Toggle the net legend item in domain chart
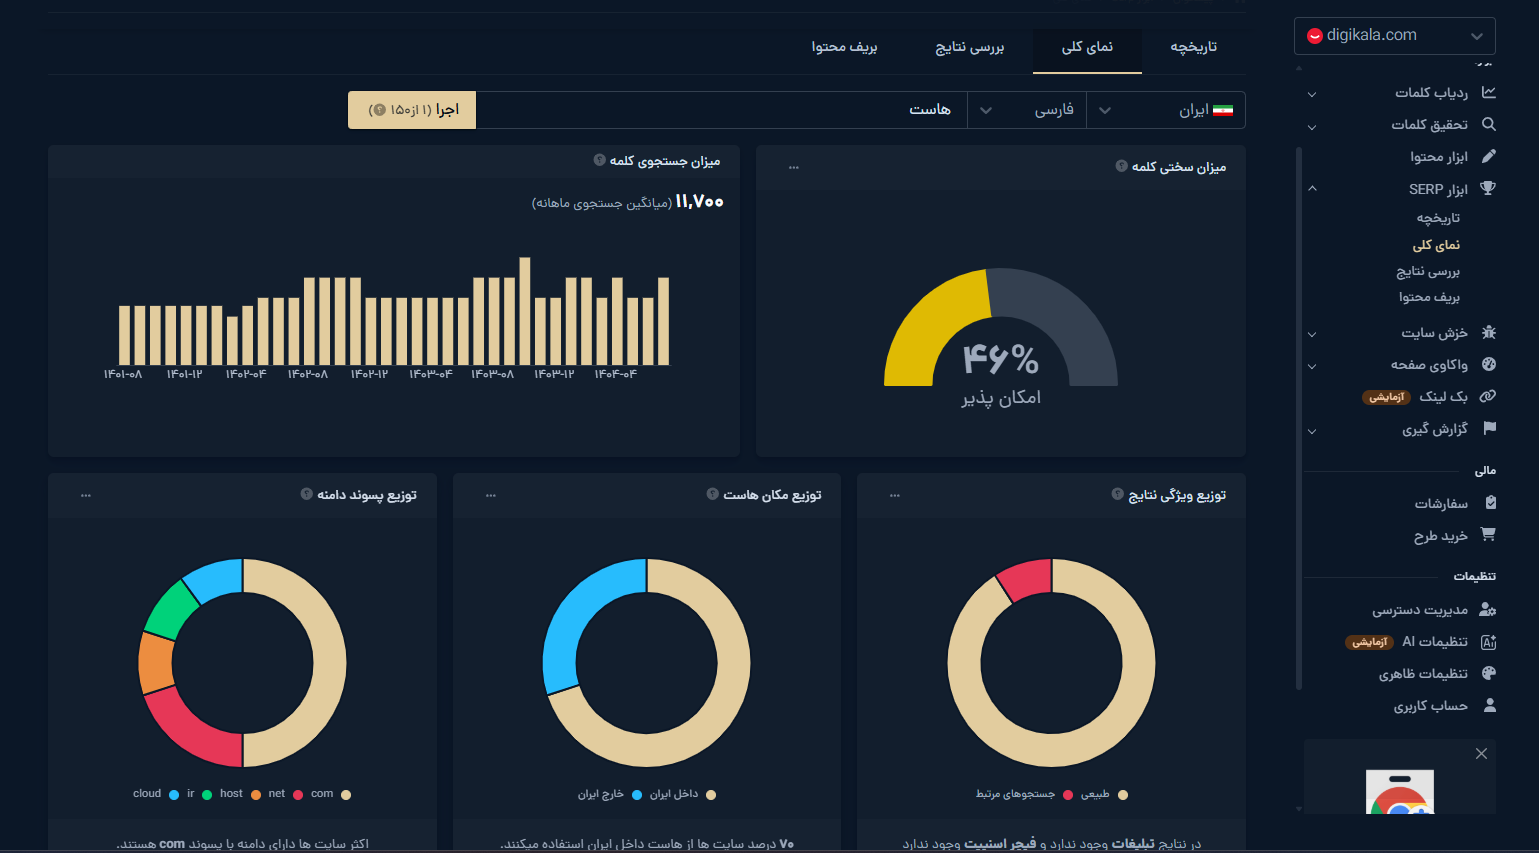1539x853 pixels. click(x=285, y=794)
